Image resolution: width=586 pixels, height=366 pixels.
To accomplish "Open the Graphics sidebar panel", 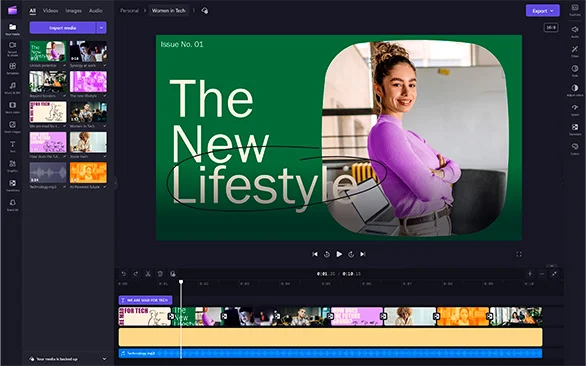I will (x=12, y=166).
